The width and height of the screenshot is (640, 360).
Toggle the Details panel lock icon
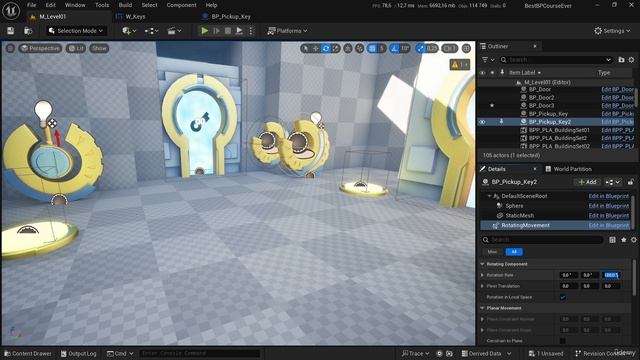coord(631,182)
